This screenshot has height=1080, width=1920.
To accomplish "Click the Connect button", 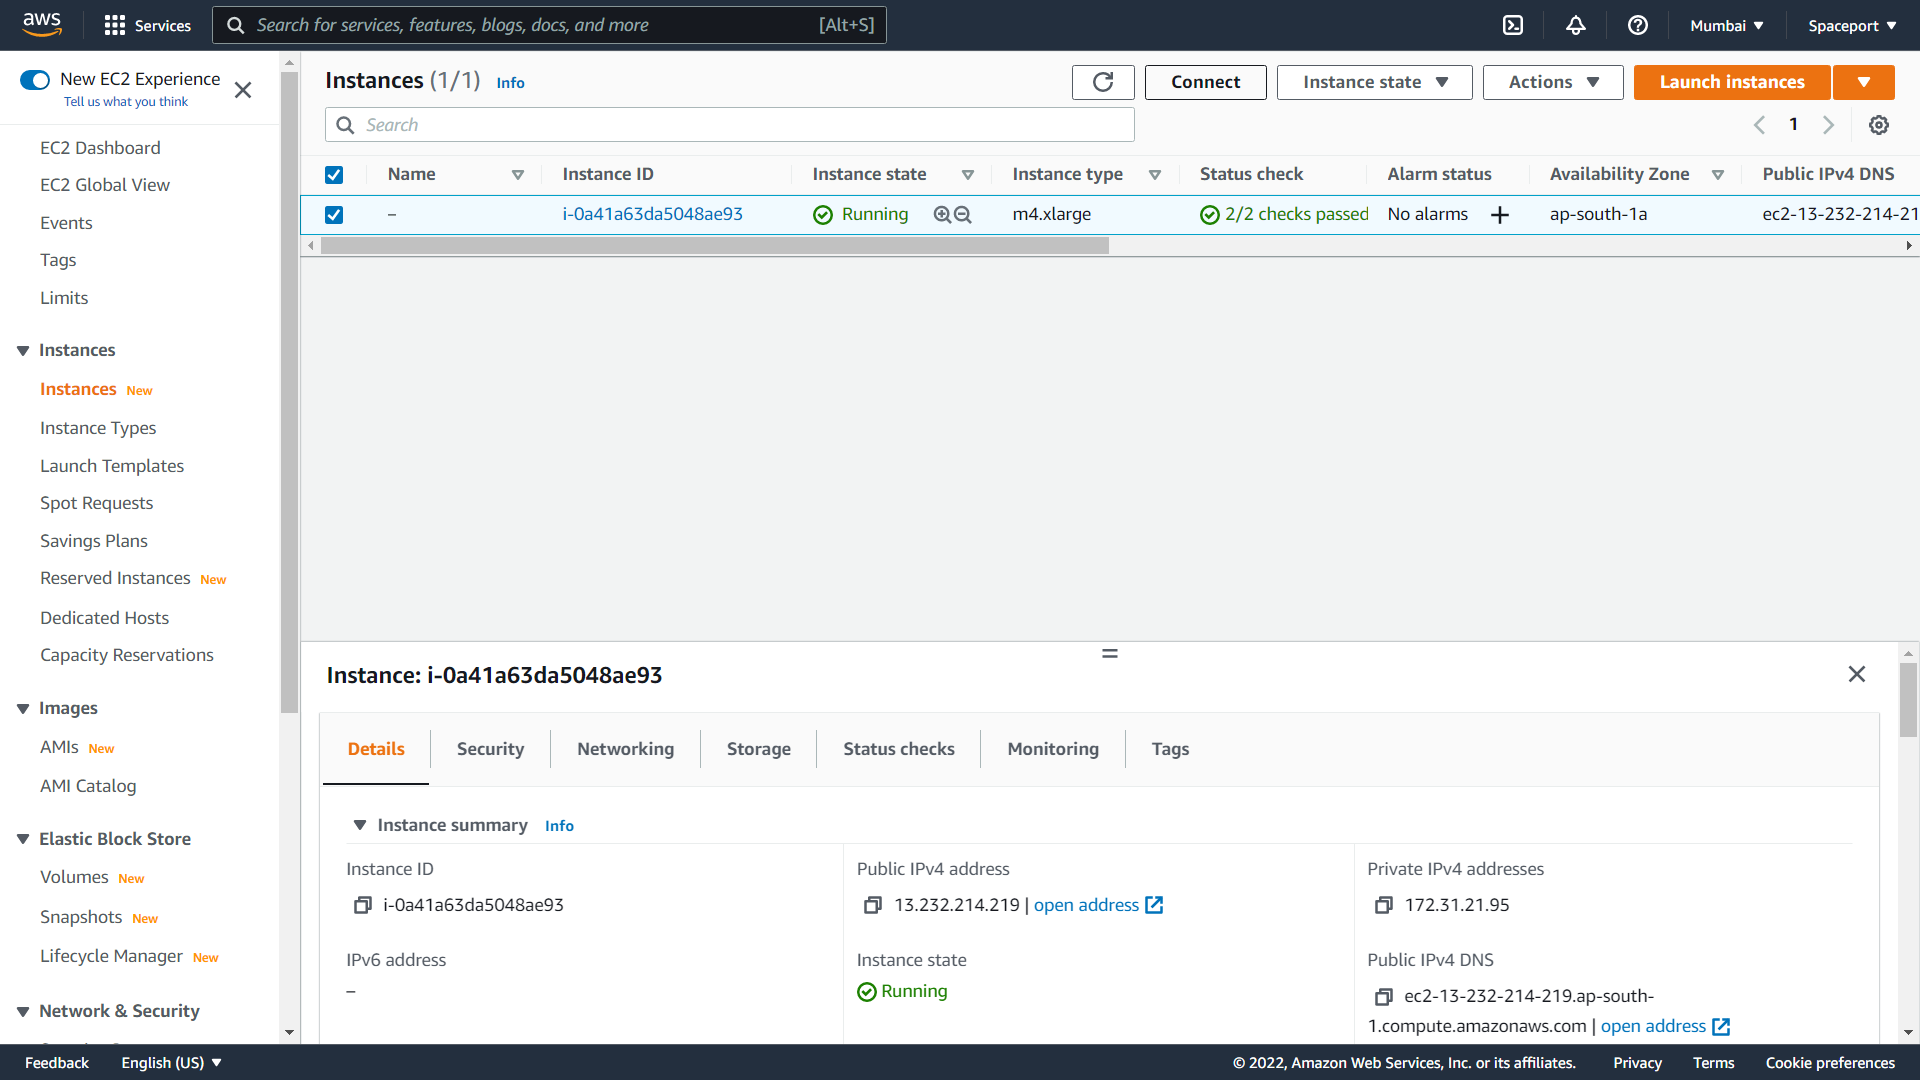I will (x=1205, y=82).
